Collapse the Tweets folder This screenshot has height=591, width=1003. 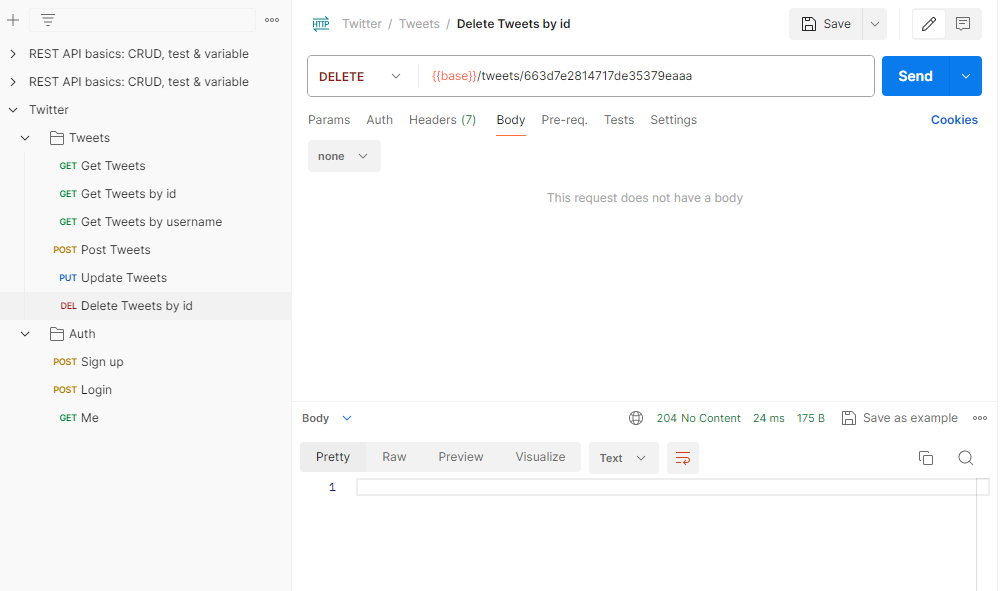[x=25, y=138]
